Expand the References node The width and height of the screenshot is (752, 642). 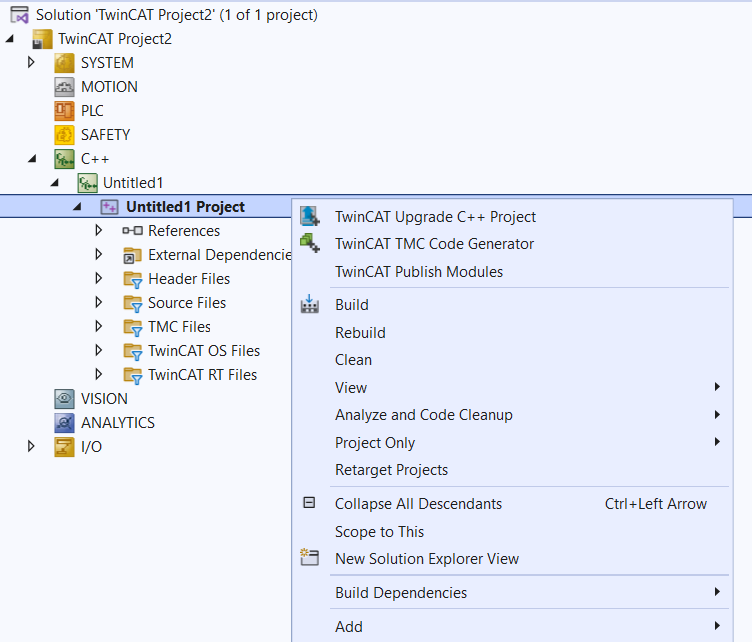[x=99, y=230]
